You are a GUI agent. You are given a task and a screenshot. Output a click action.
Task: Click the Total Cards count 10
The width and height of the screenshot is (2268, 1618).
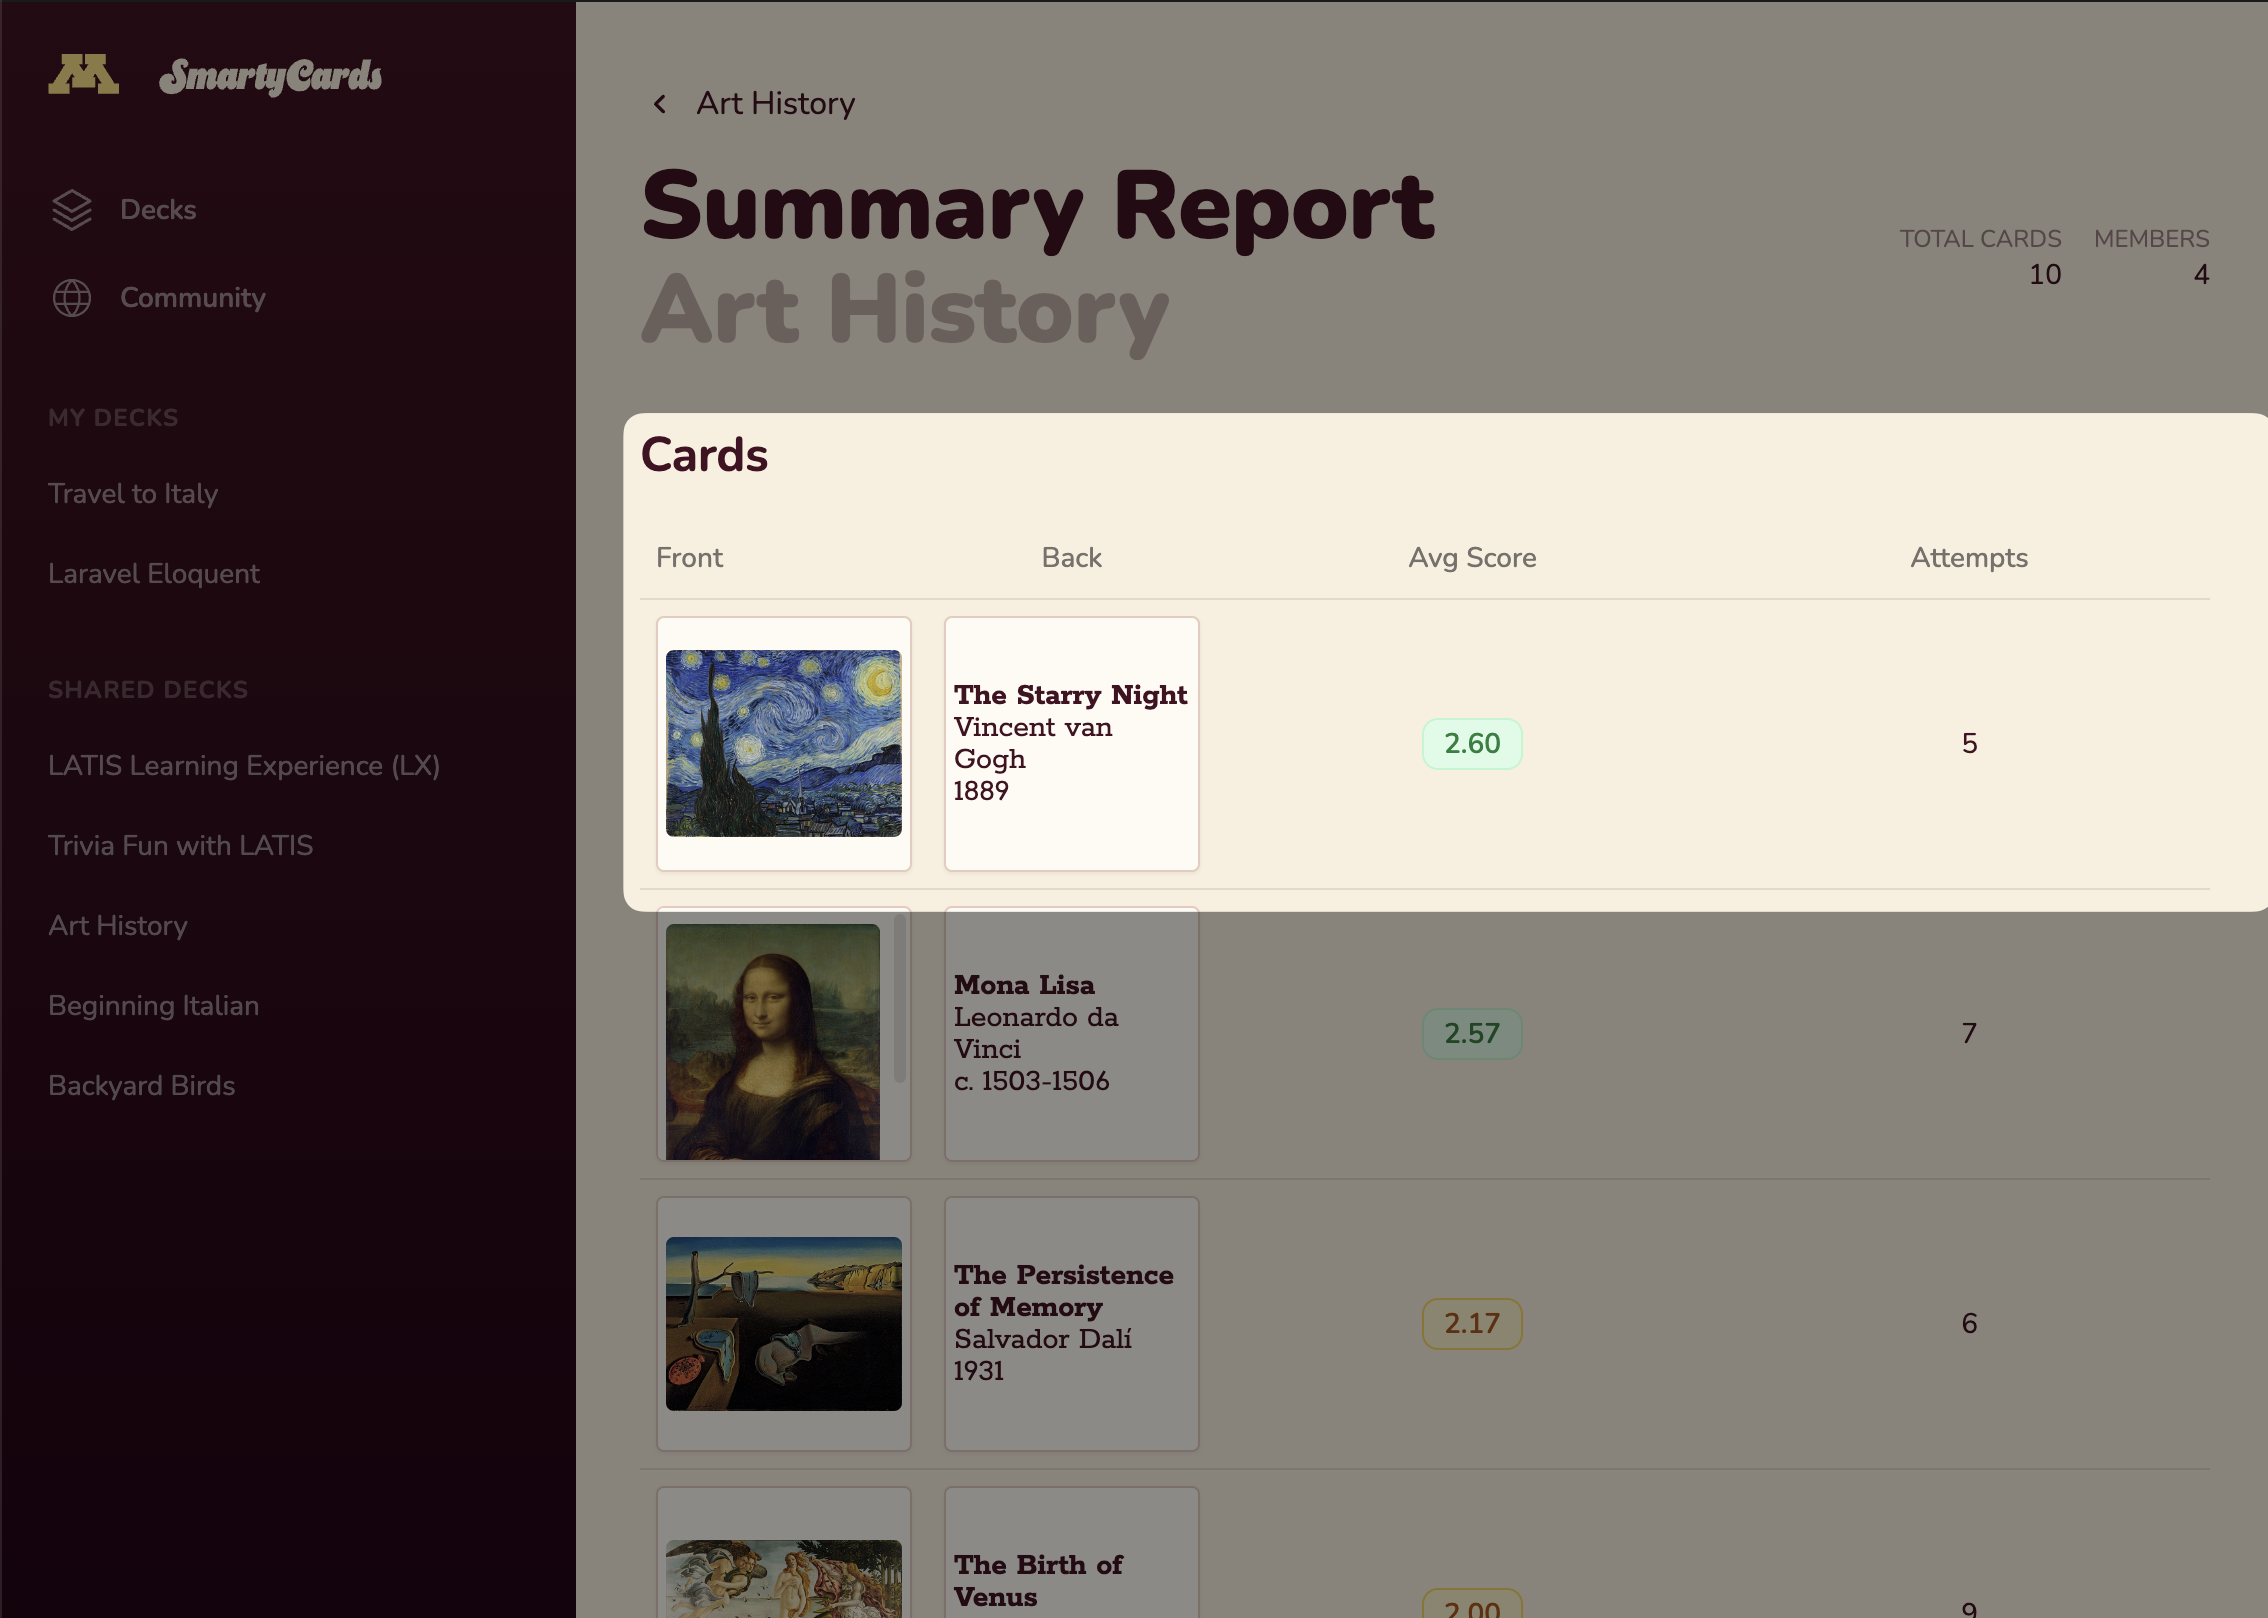click(2045, 275)
